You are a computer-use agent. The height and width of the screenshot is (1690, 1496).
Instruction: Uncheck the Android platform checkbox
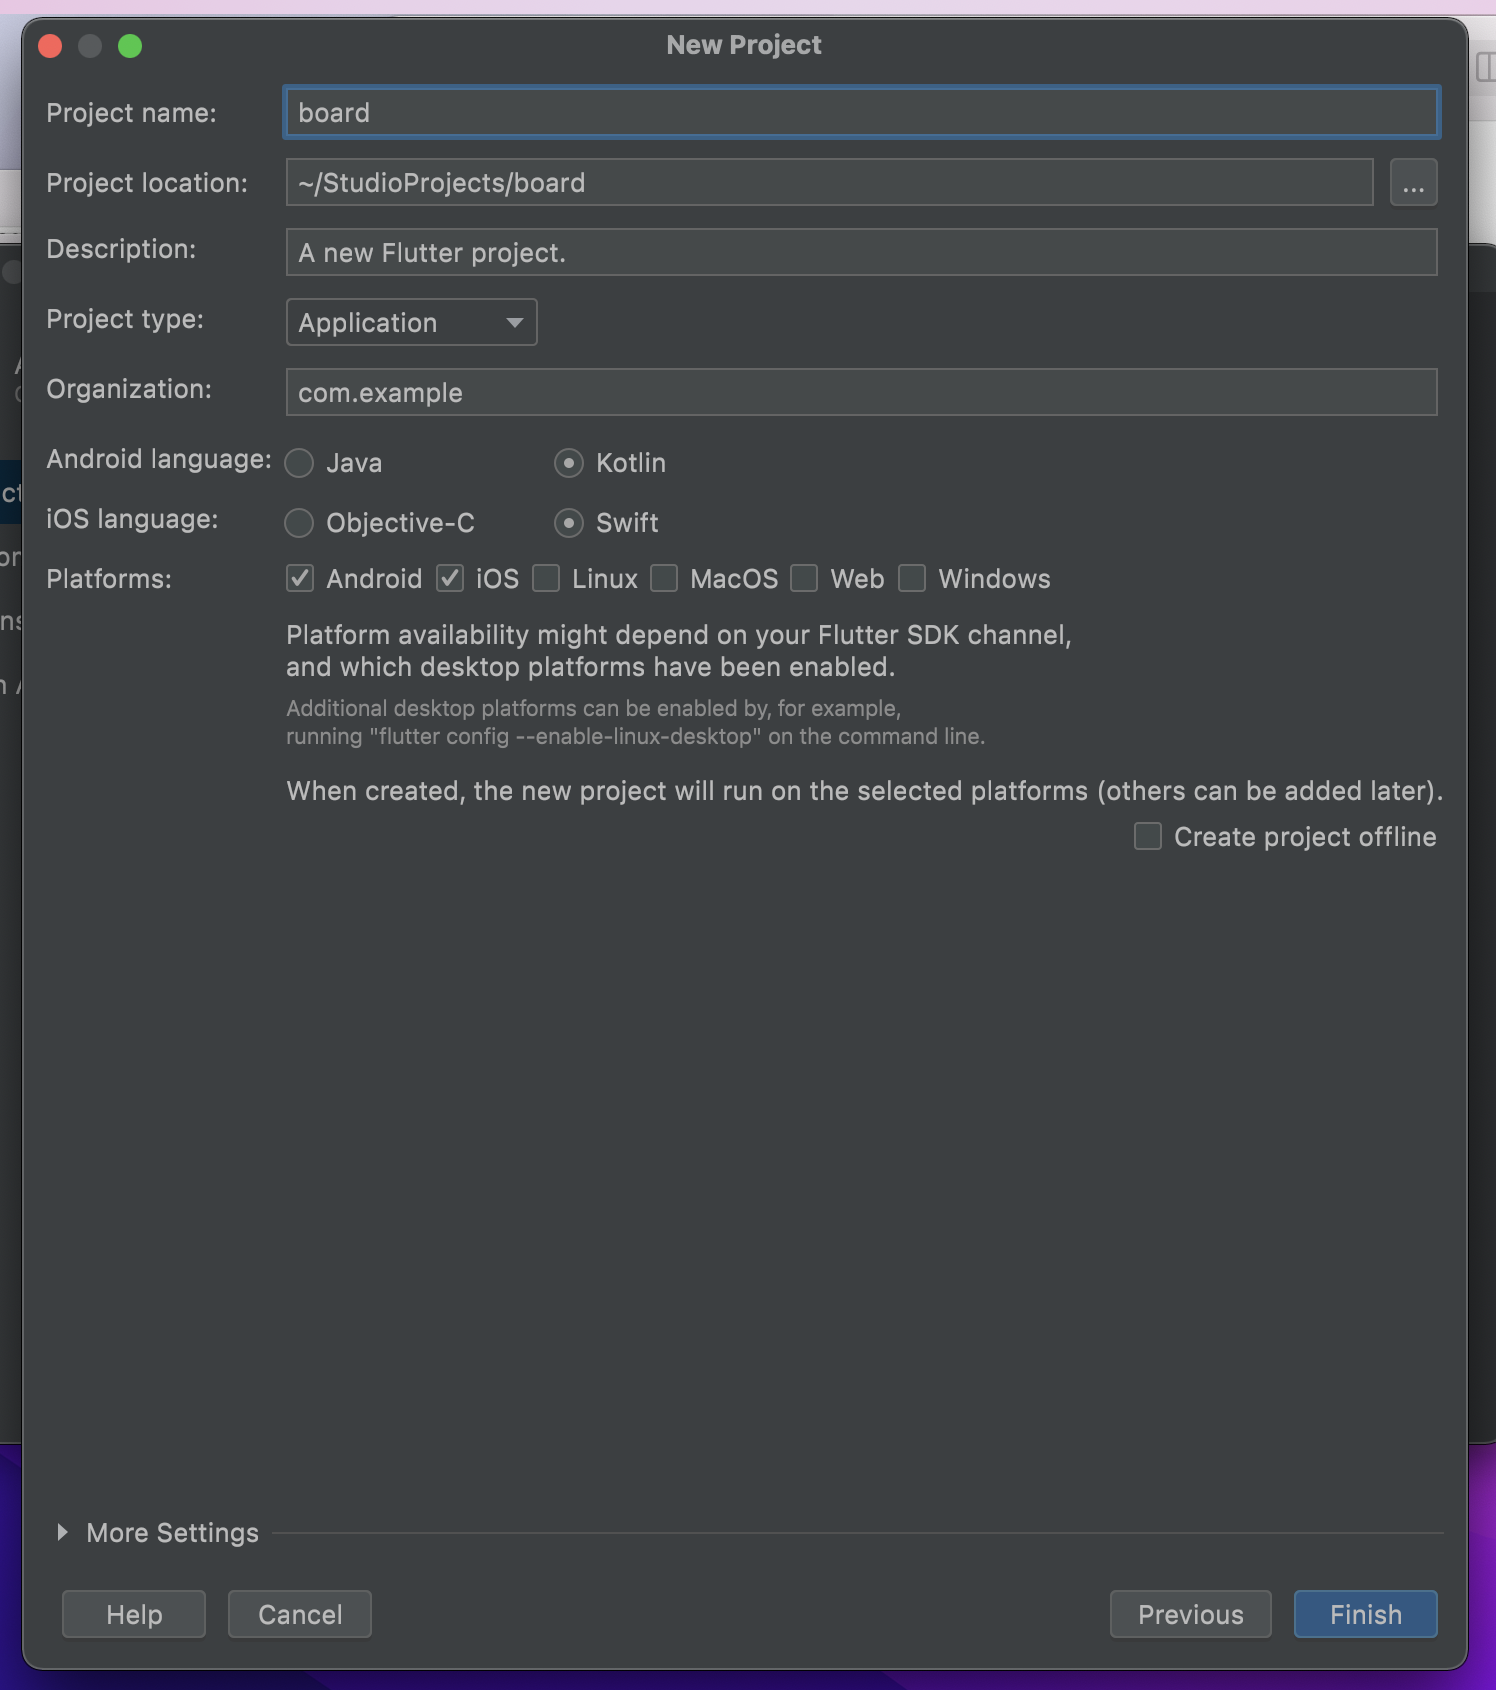[x=300, y=578]
